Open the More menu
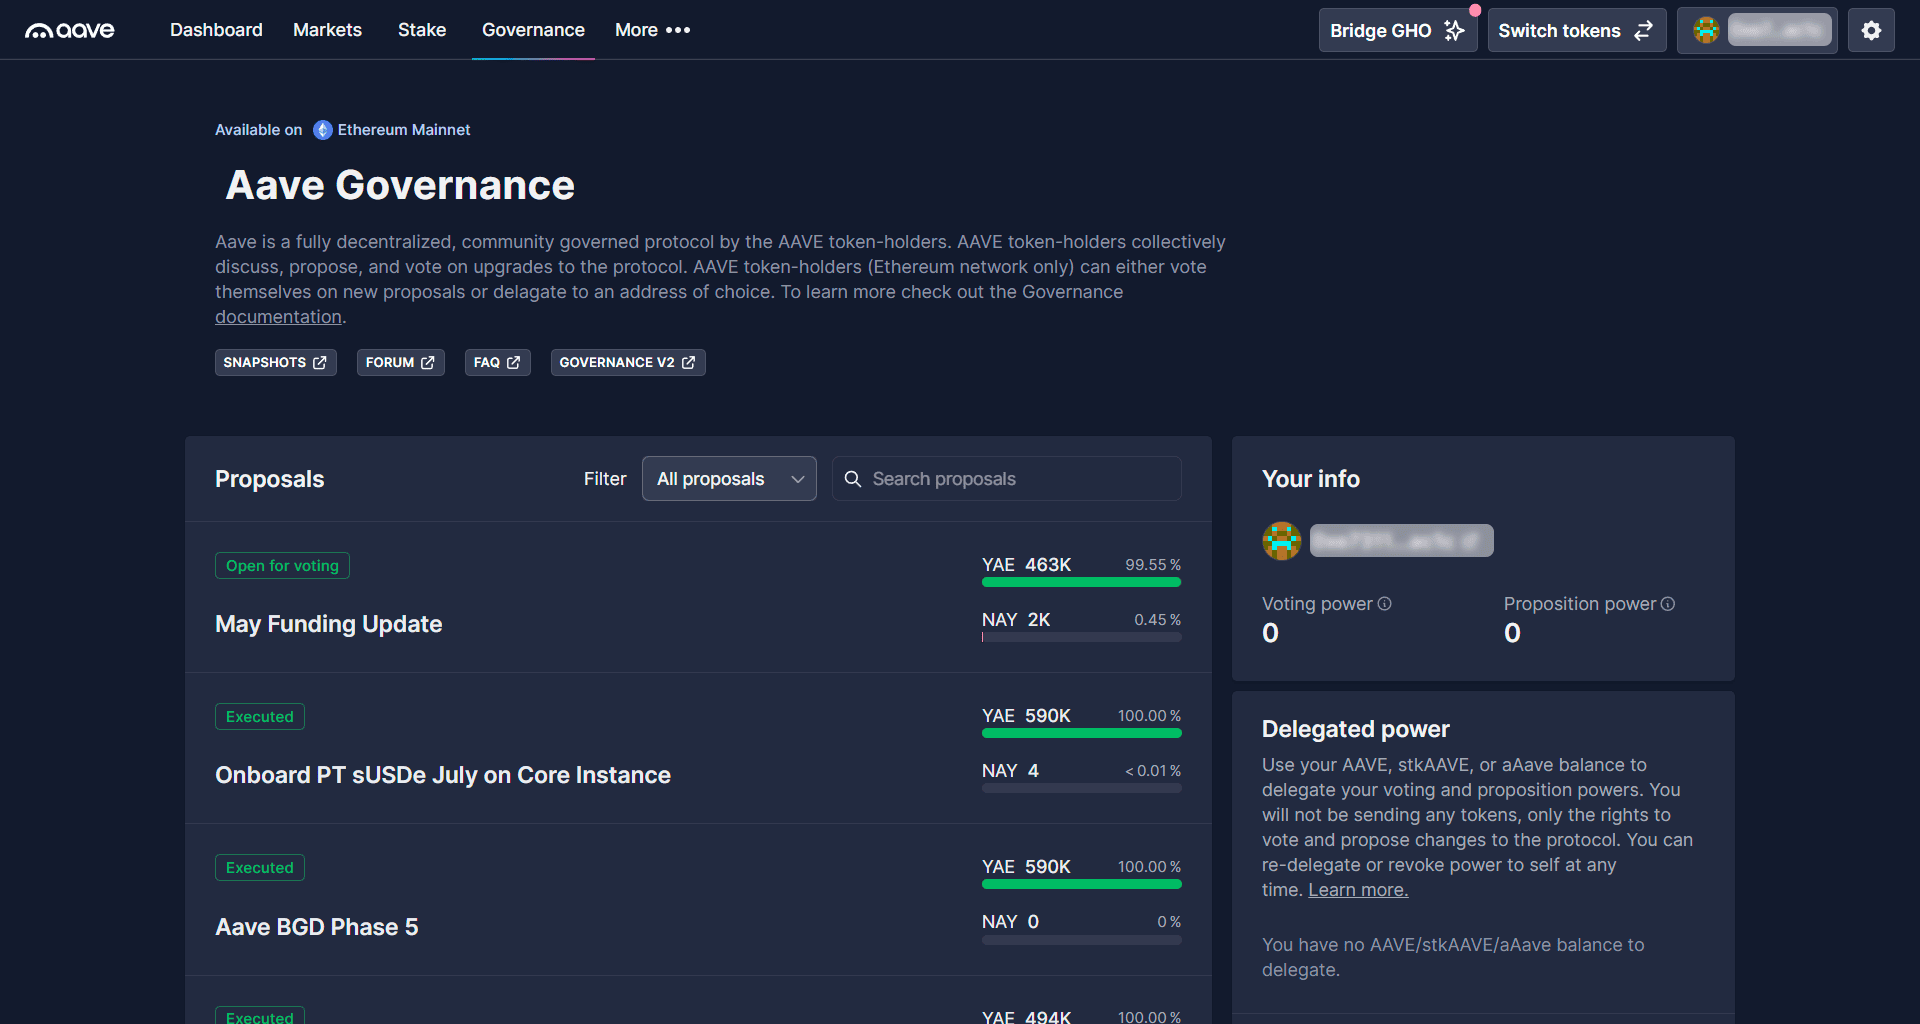This screenshot has width=1920, height=1024. [x=653, y=30]
